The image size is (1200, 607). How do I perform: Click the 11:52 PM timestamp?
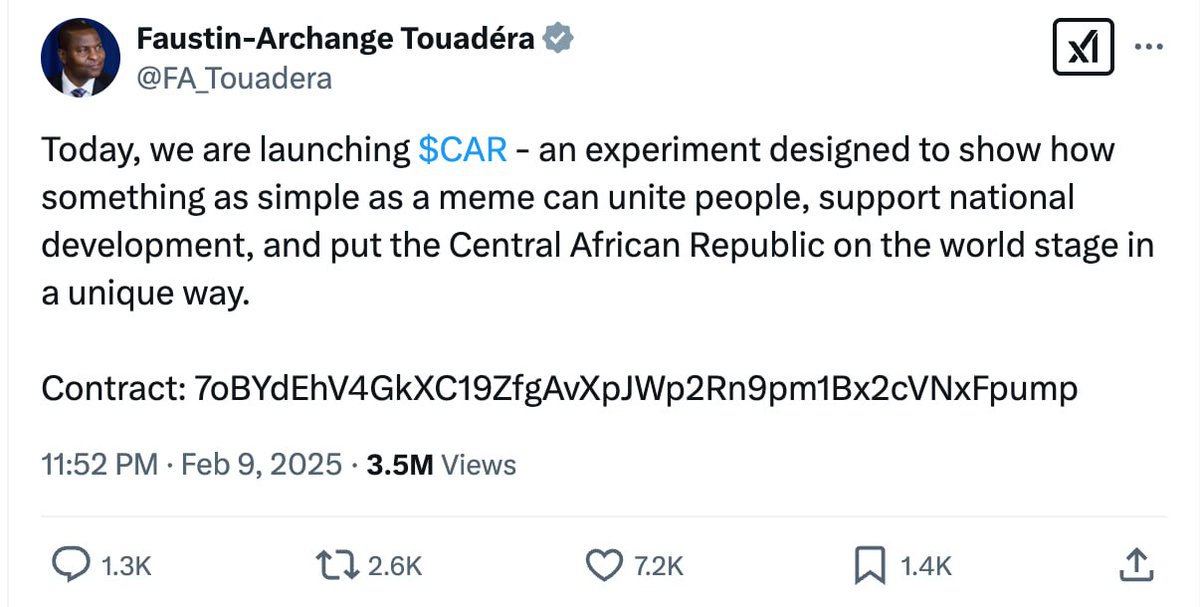click(x=99, y=465)
